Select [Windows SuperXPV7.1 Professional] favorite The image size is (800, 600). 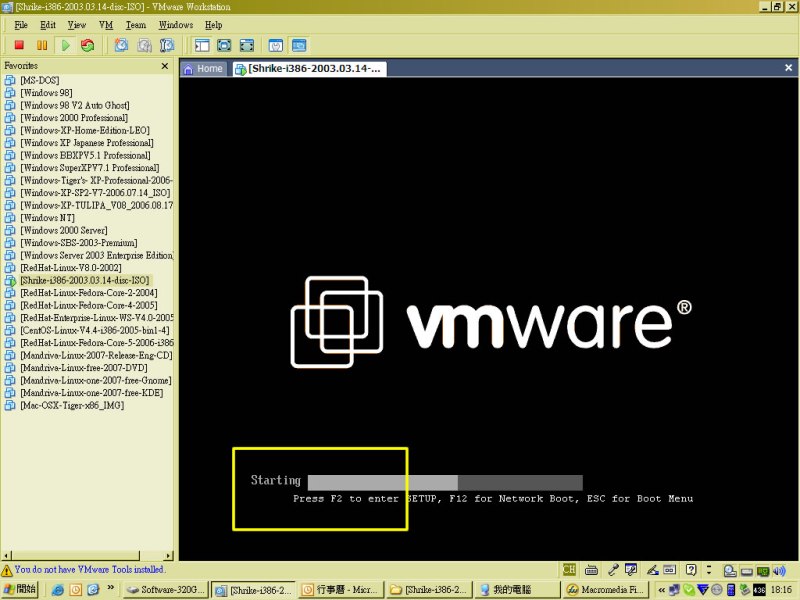(x=90, y=168)
